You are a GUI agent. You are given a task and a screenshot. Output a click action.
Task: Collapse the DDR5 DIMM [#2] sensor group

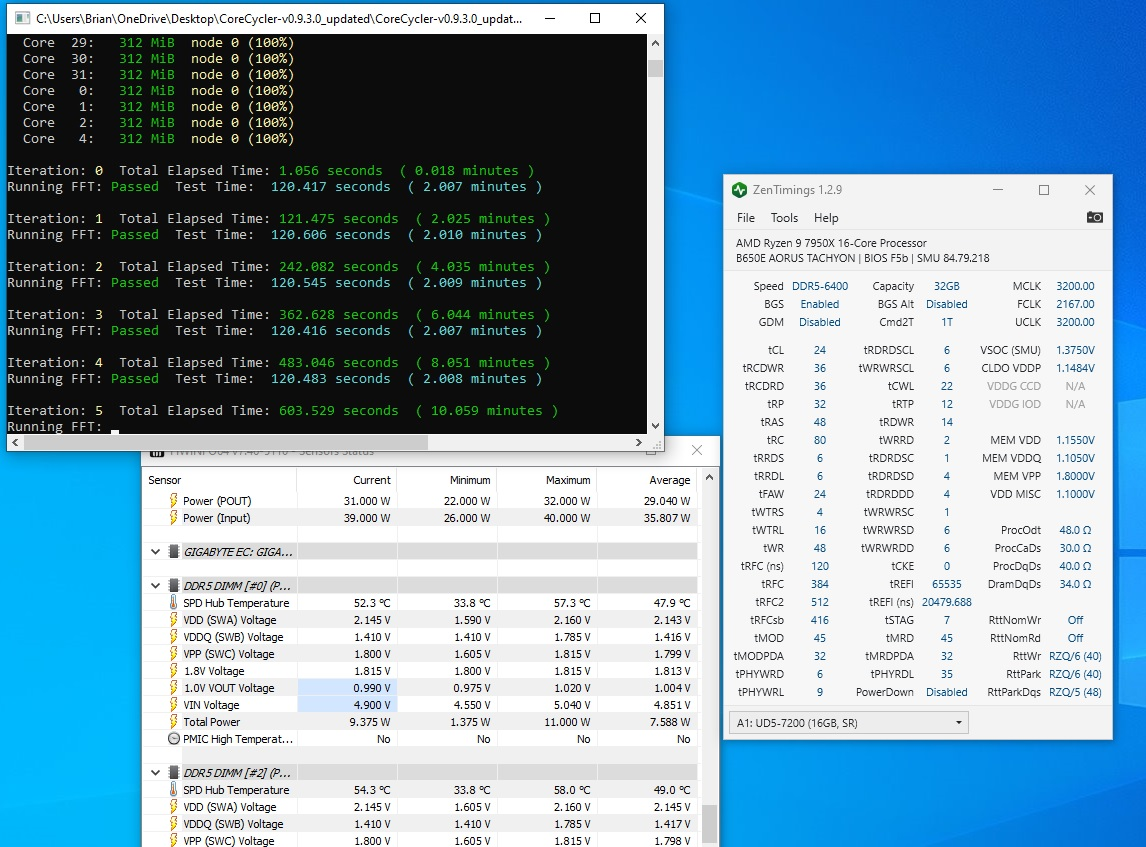point(156,772)
